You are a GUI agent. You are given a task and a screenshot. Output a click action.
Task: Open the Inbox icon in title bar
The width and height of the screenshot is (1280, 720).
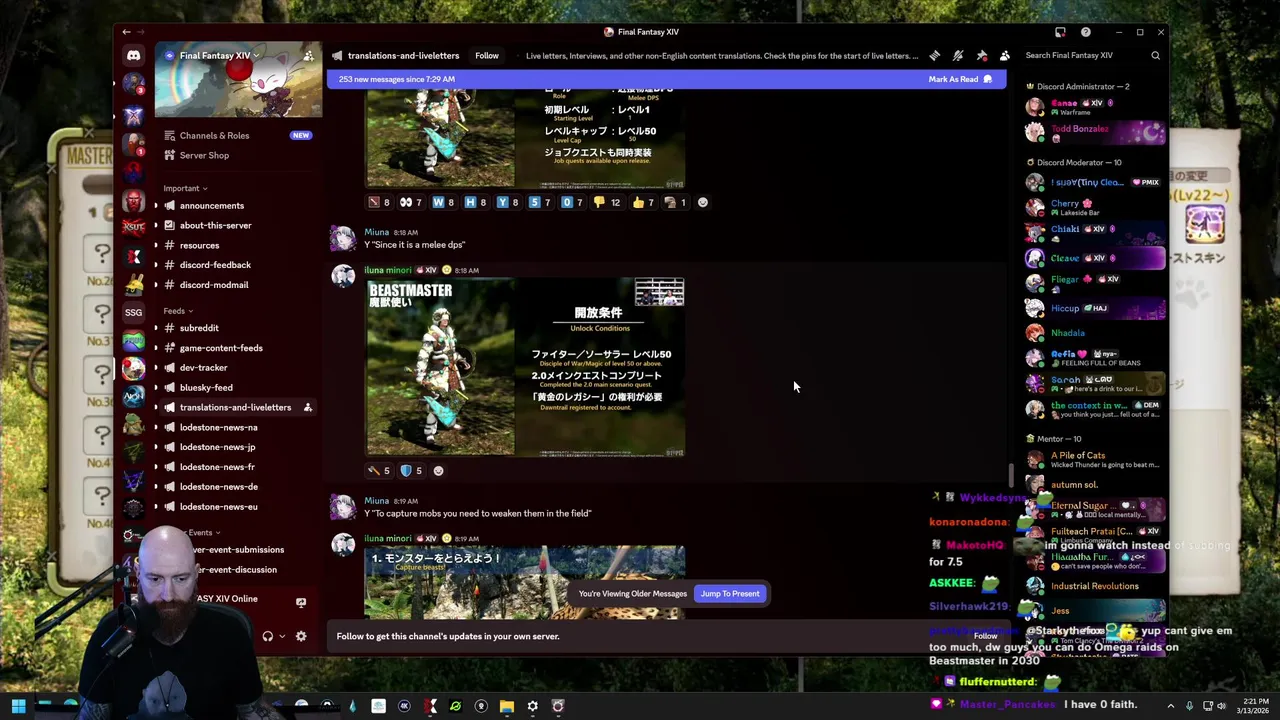[x=1060, y=32]
